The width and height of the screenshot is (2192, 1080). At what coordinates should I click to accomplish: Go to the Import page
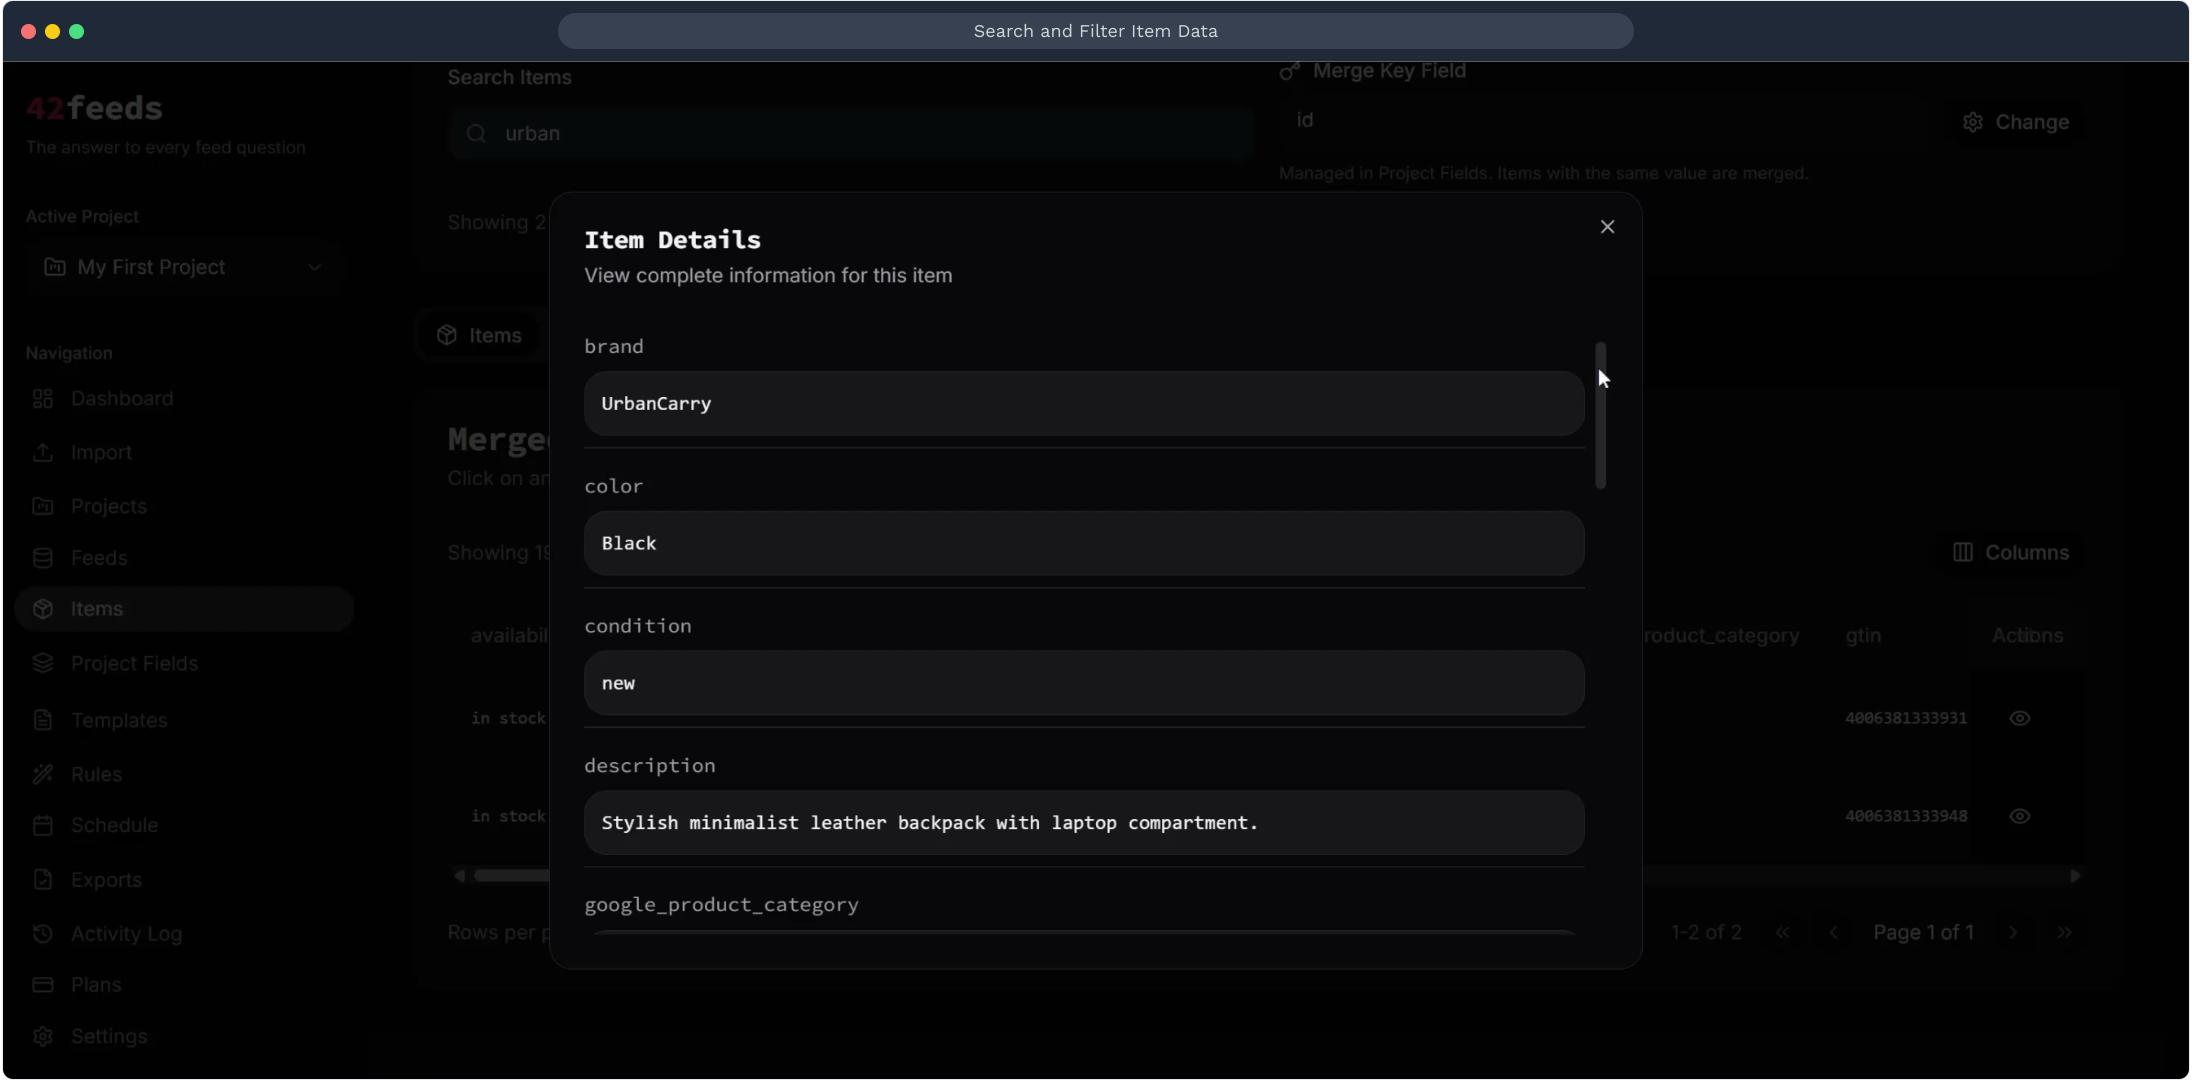point(100,453)
